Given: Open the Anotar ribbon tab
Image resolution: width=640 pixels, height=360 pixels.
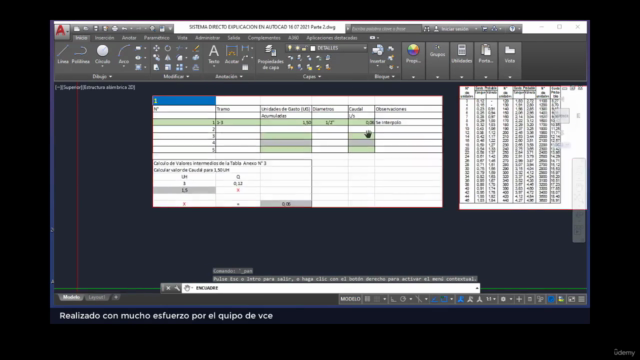Looking at the screenshot, I should (129, 38).
